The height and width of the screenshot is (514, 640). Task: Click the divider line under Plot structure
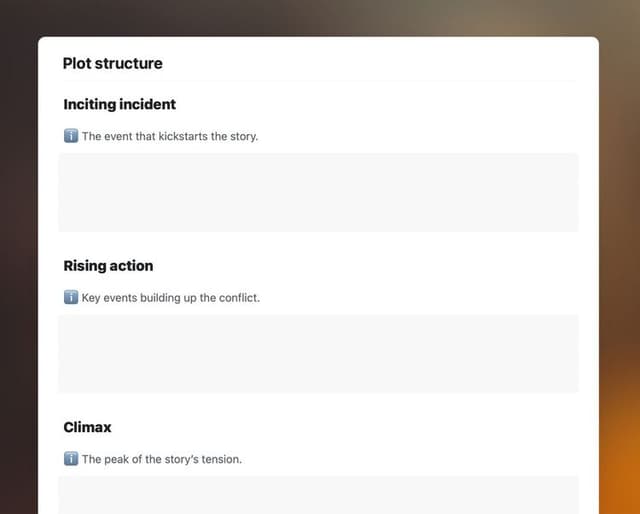pos(320,81)
